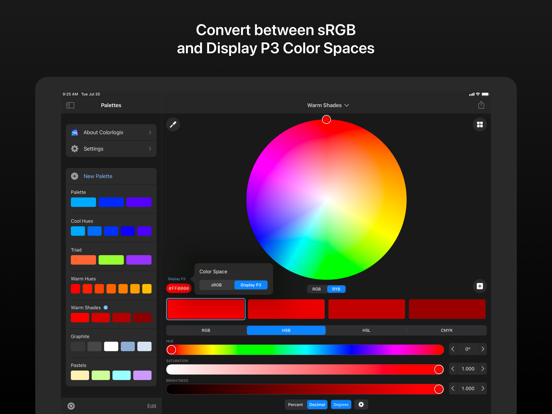This screenshot has width=552, height=414.
Task: Click the Wi-Fi icon in status bar
Action: pyautogui.click(x=478, y=94)
